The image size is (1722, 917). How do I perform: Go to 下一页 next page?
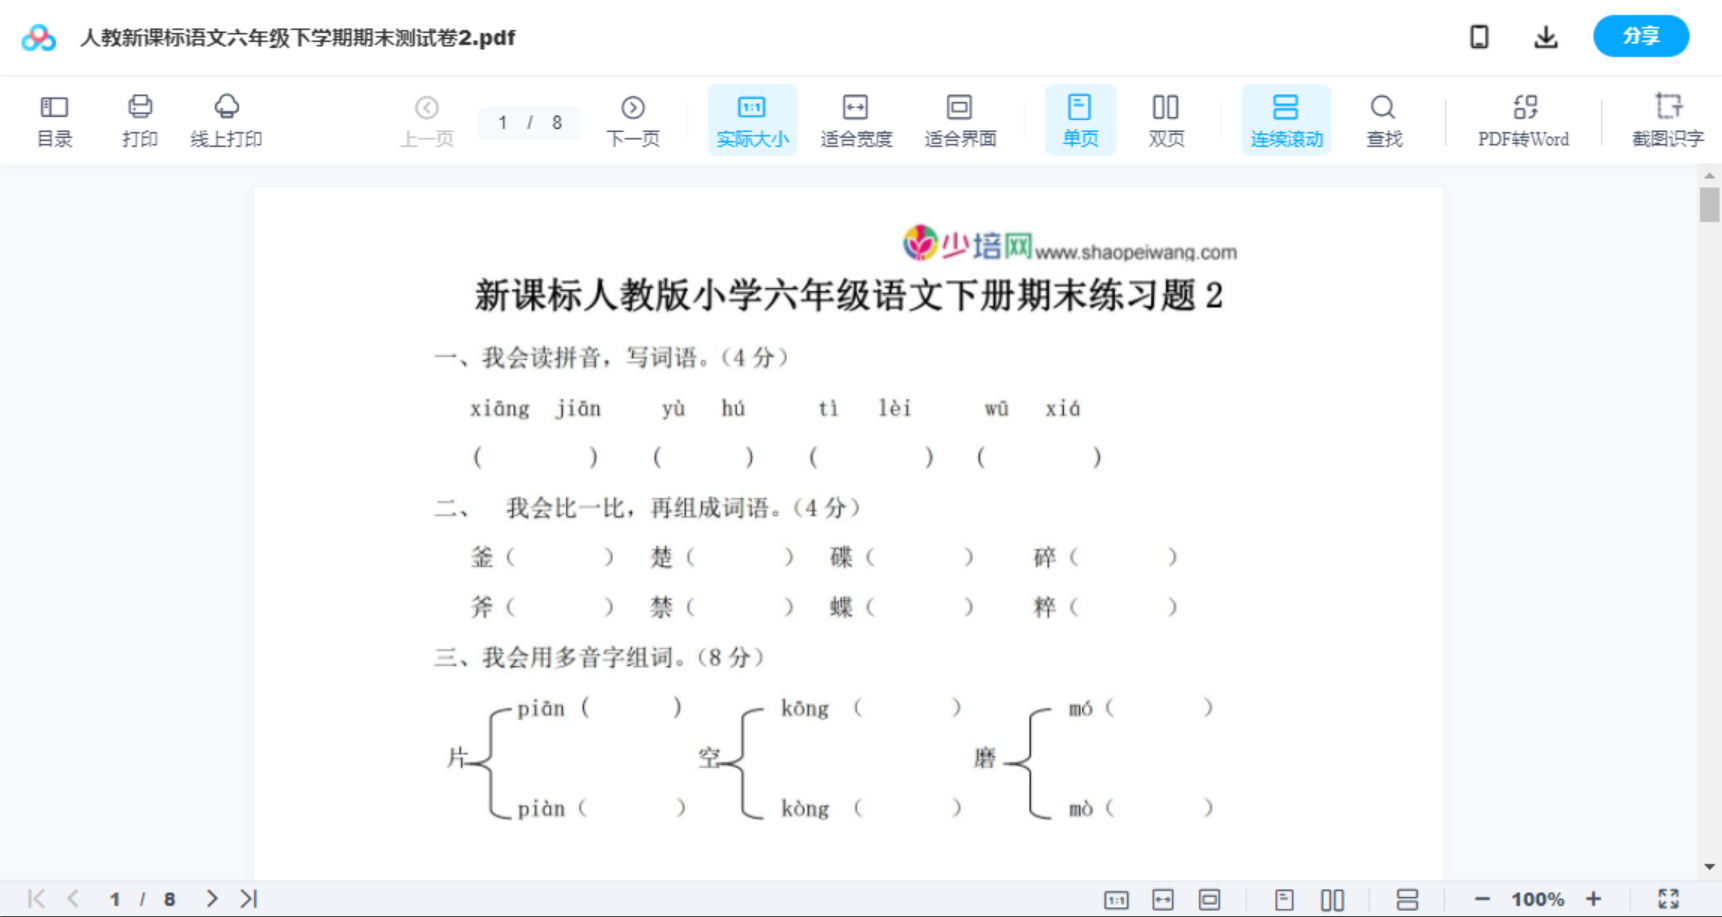click(633, 119)
